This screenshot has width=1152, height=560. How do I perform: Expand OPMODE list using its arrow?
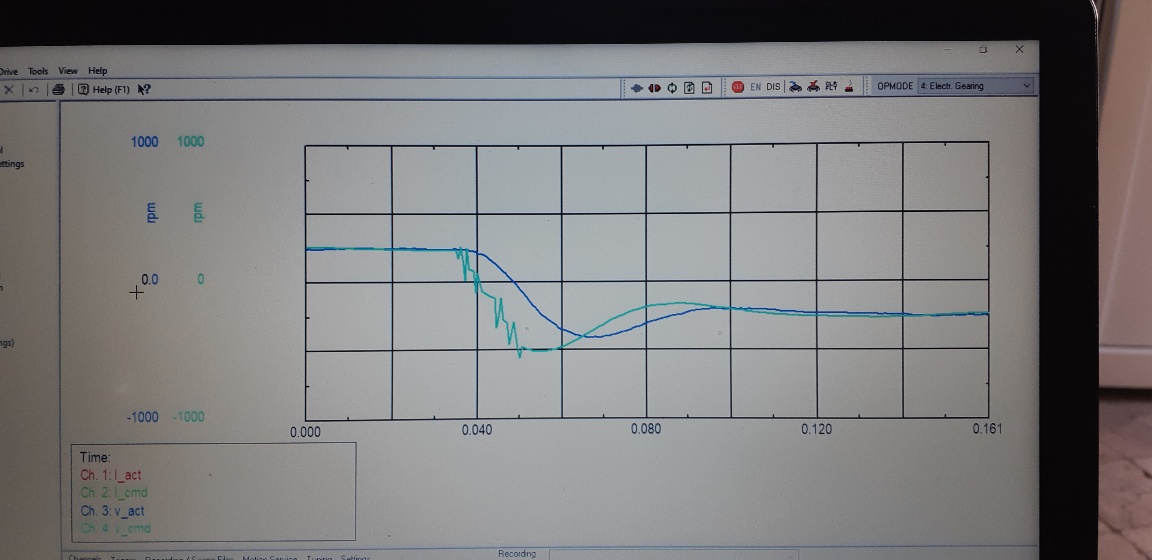pos(1026,86)
